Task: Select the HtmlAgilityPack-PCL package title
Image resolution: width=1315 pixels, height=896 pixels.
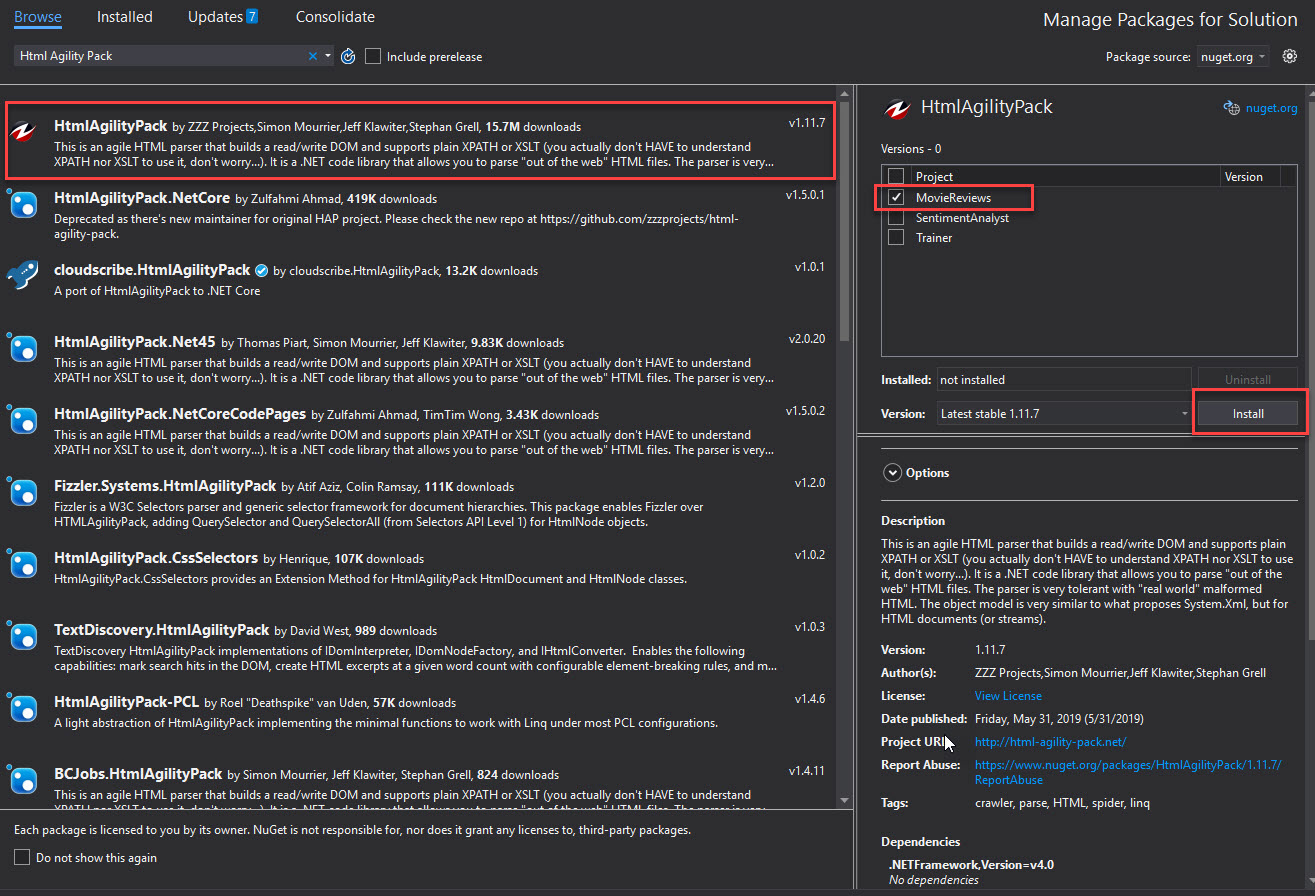Action: (x=127, y=702)
